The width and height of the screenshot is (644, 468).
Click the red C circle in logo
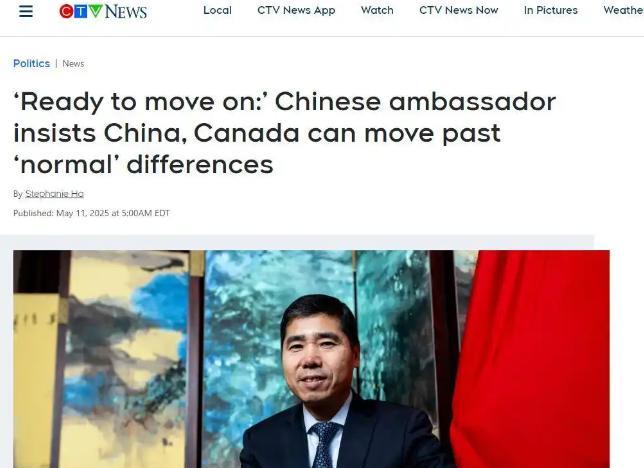click(x=66, y=12)
